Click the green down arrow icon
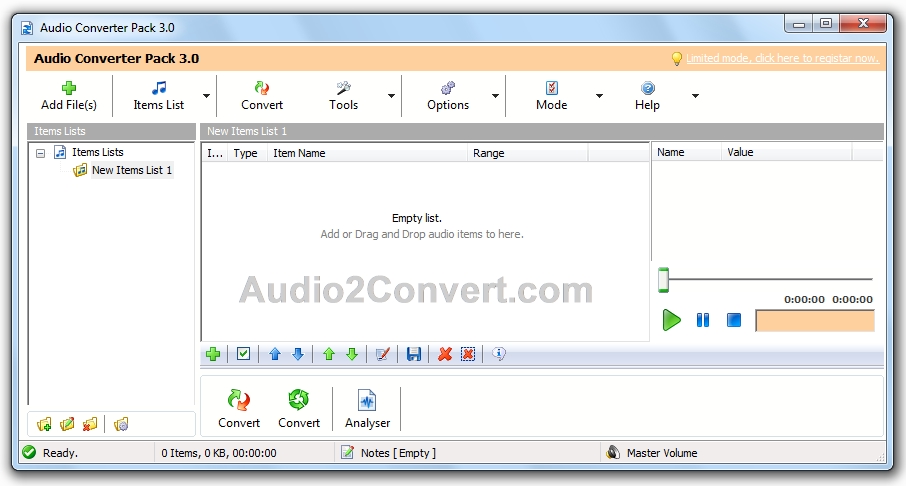 click(352, 354)
